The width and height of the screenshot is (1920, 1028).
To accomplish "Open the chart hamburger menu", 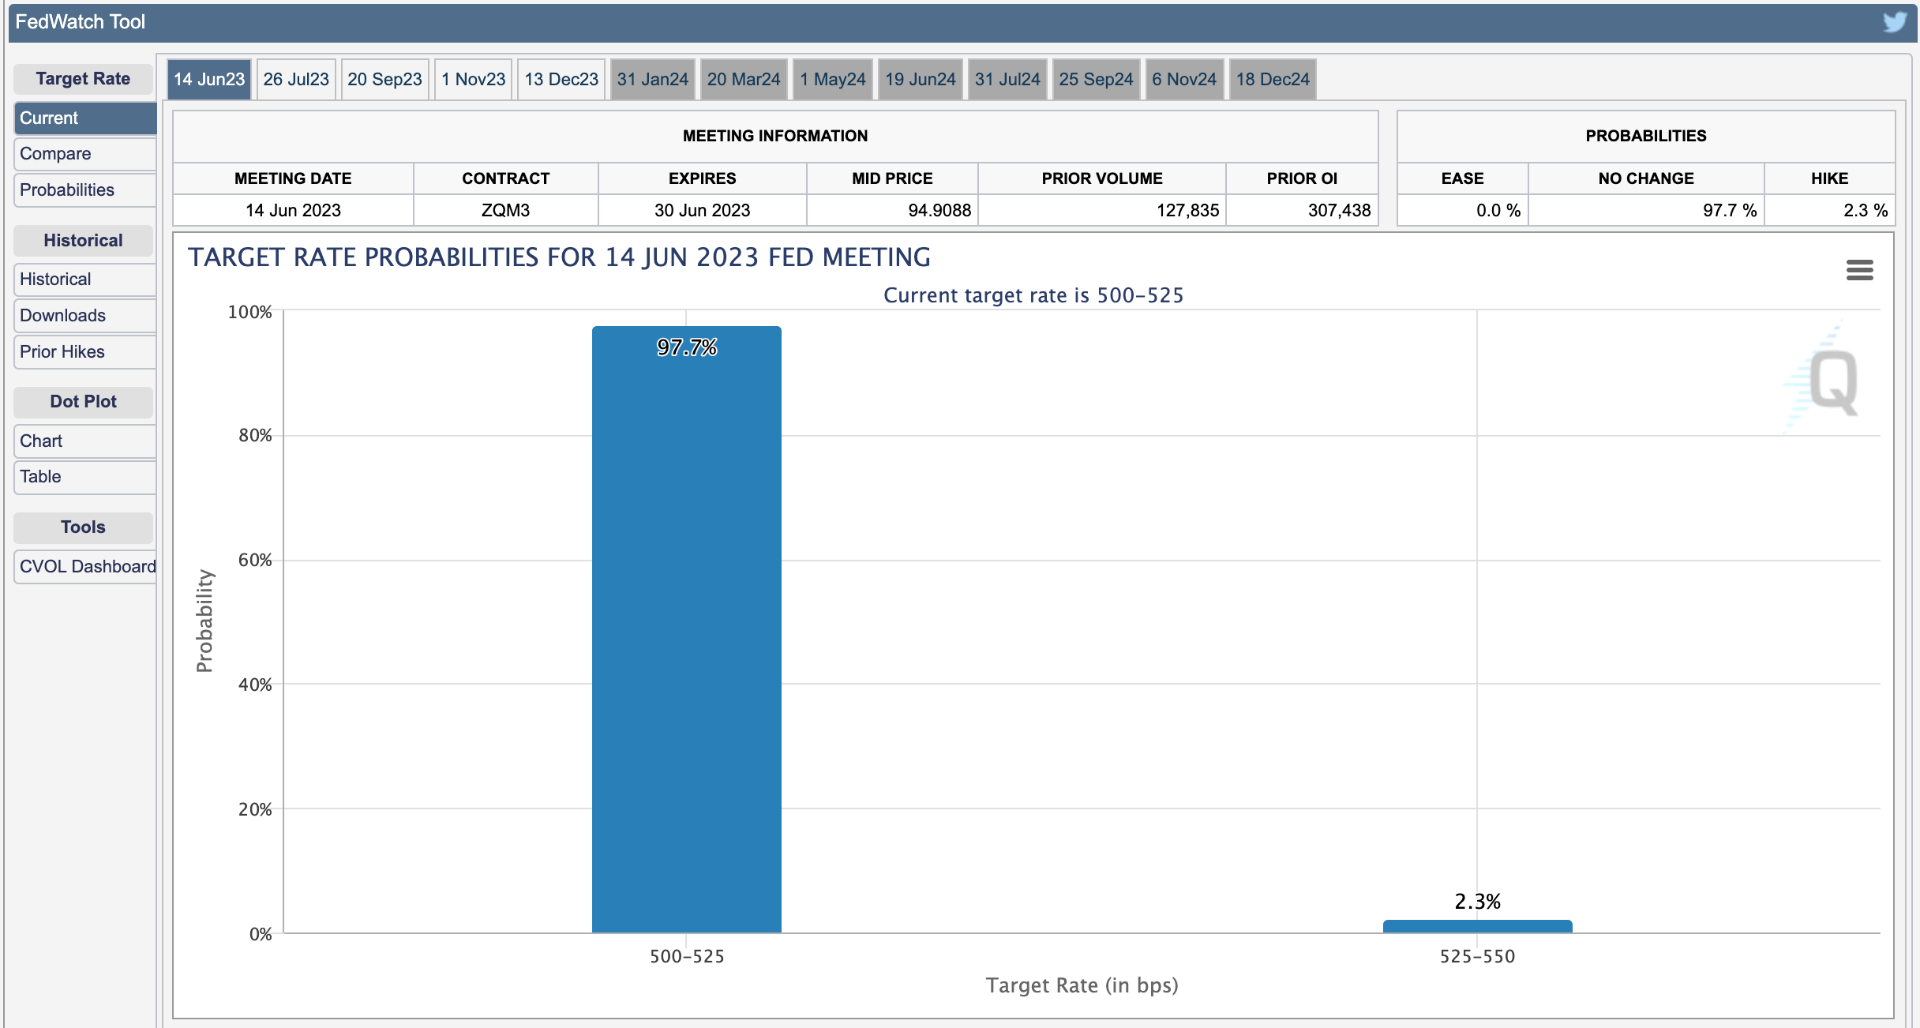I will tap(1859, 270).
